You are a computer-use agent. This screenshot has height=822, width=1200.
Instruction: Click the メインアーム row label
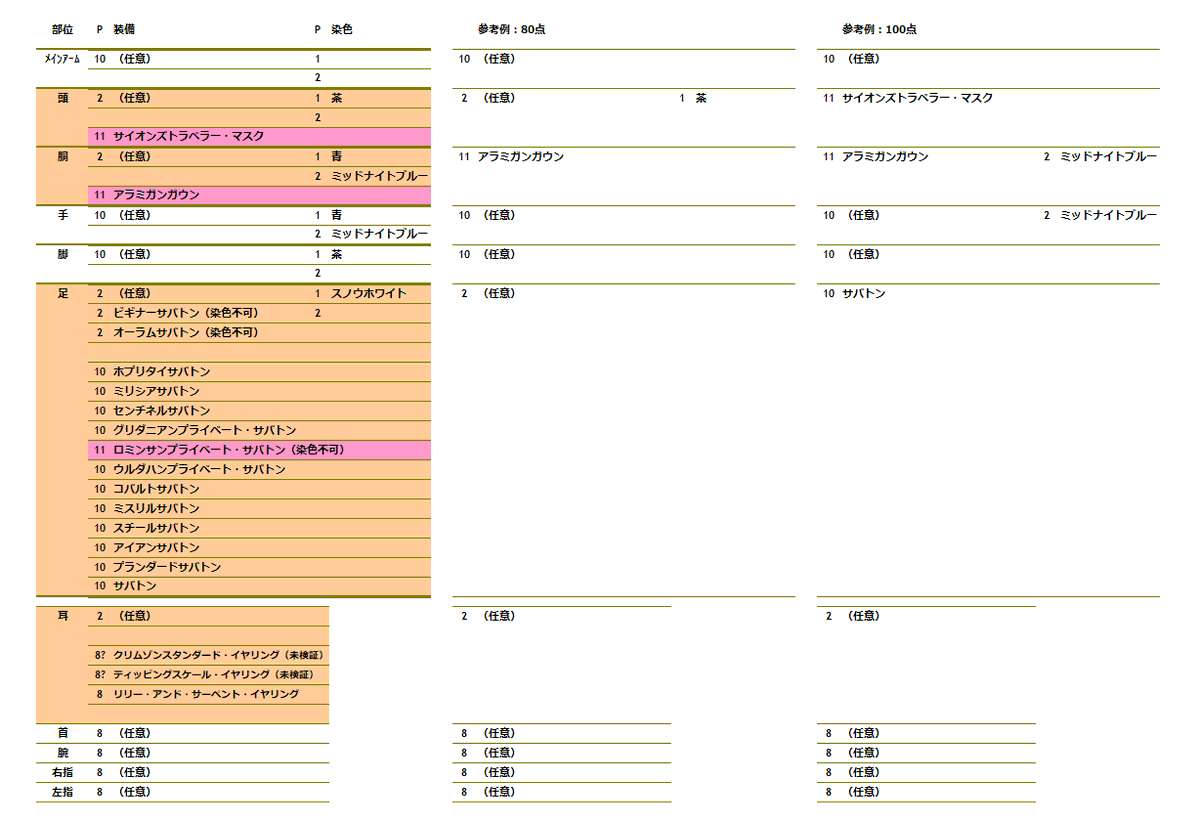[x=62, y=59]
